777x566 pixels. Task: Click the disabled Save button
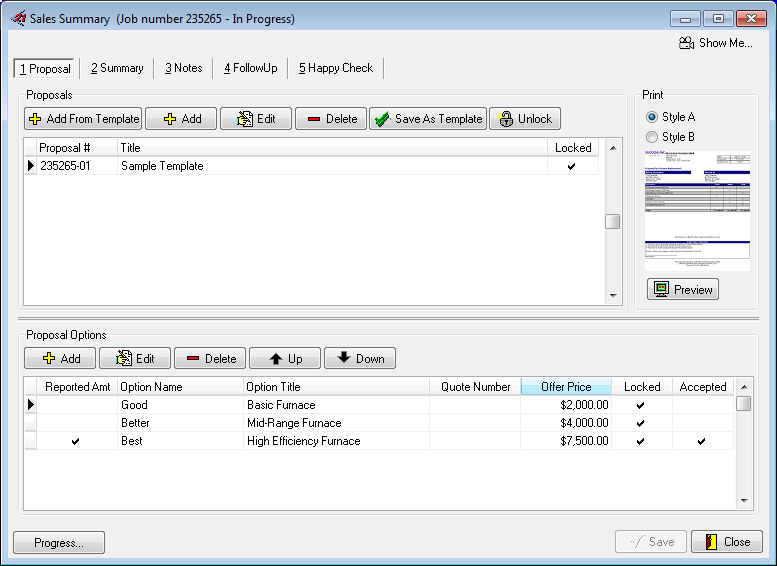(651, 542)
